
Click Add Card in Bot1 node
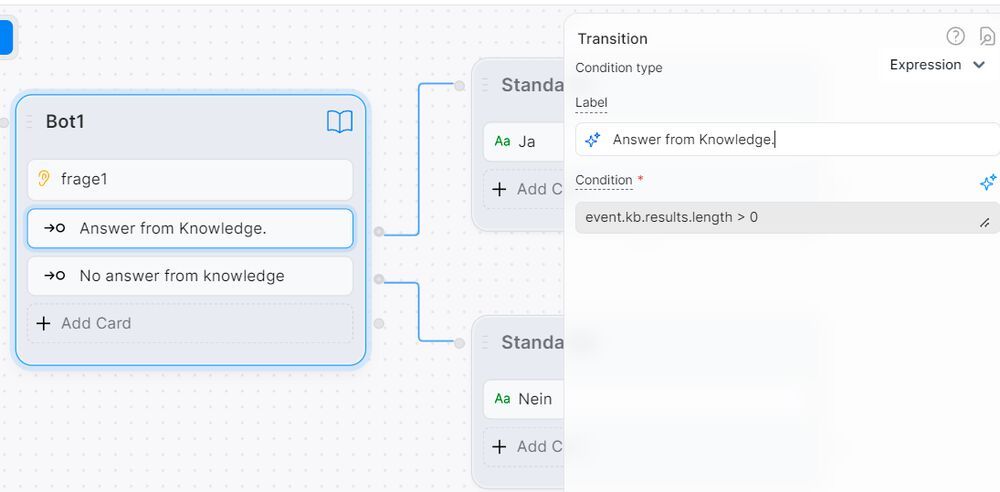190,324
